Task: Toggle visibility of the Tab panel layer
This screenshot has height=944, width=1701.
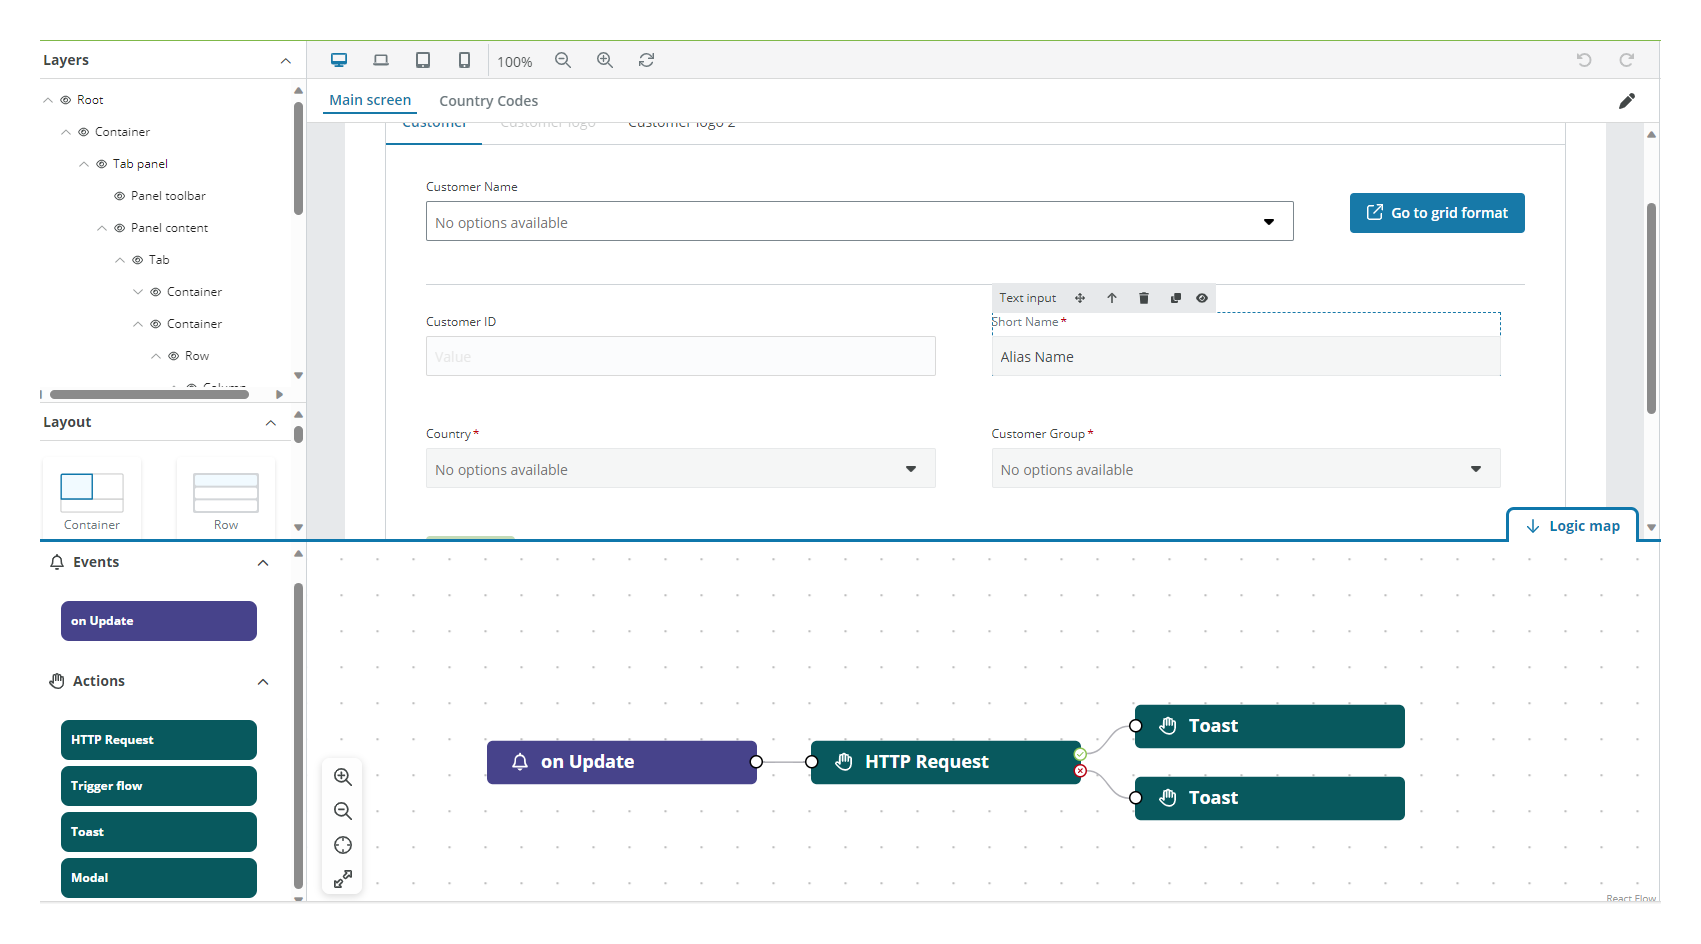Action: click(101, 164)
